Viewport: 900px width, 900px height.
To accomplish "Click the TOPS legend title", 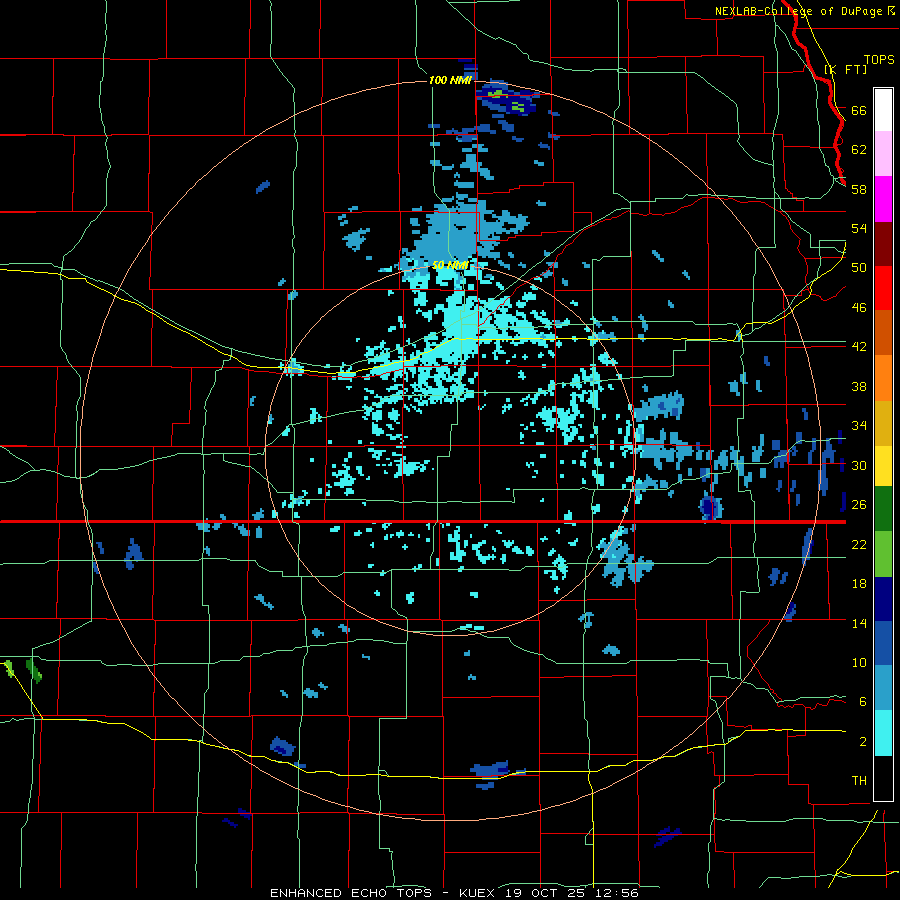I will pos(879,59).
